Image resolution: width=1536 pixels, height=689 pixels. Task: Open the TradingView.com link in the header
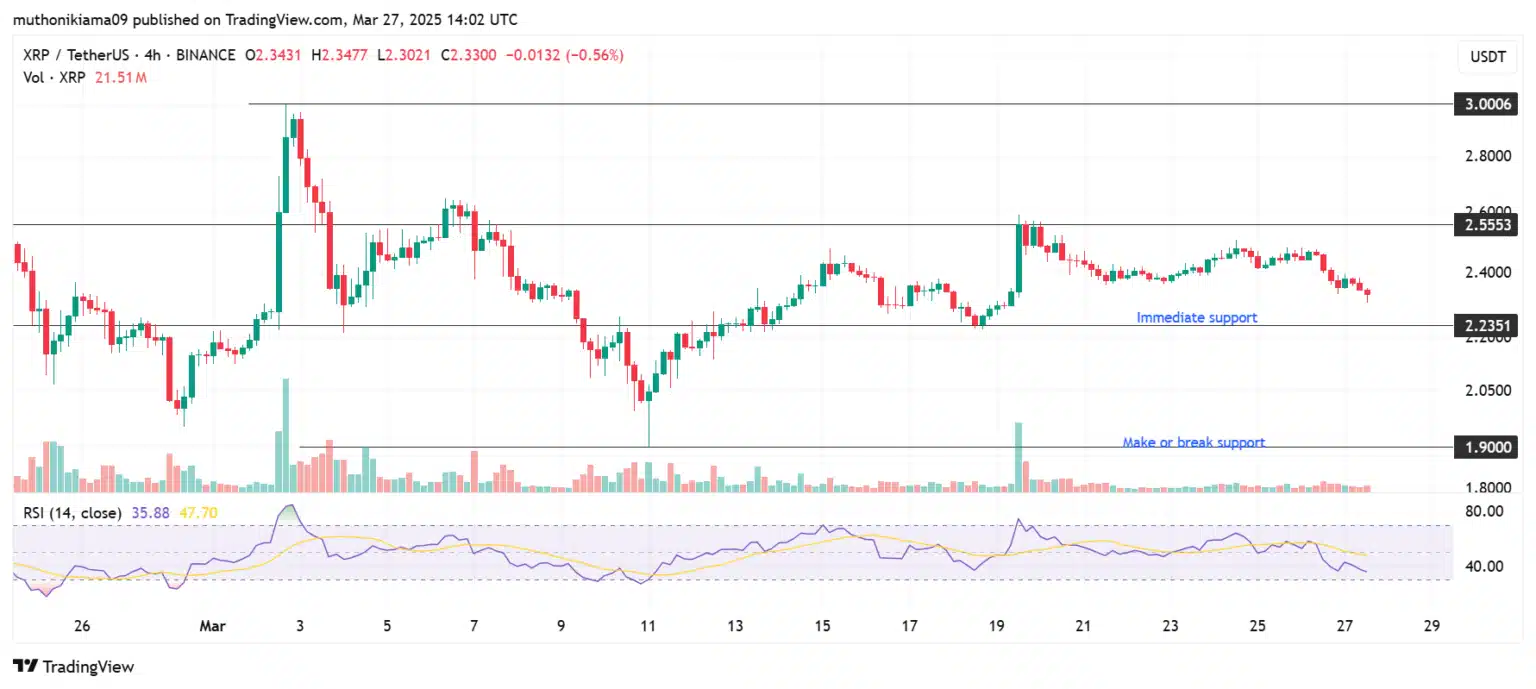[x=283, y=19]
